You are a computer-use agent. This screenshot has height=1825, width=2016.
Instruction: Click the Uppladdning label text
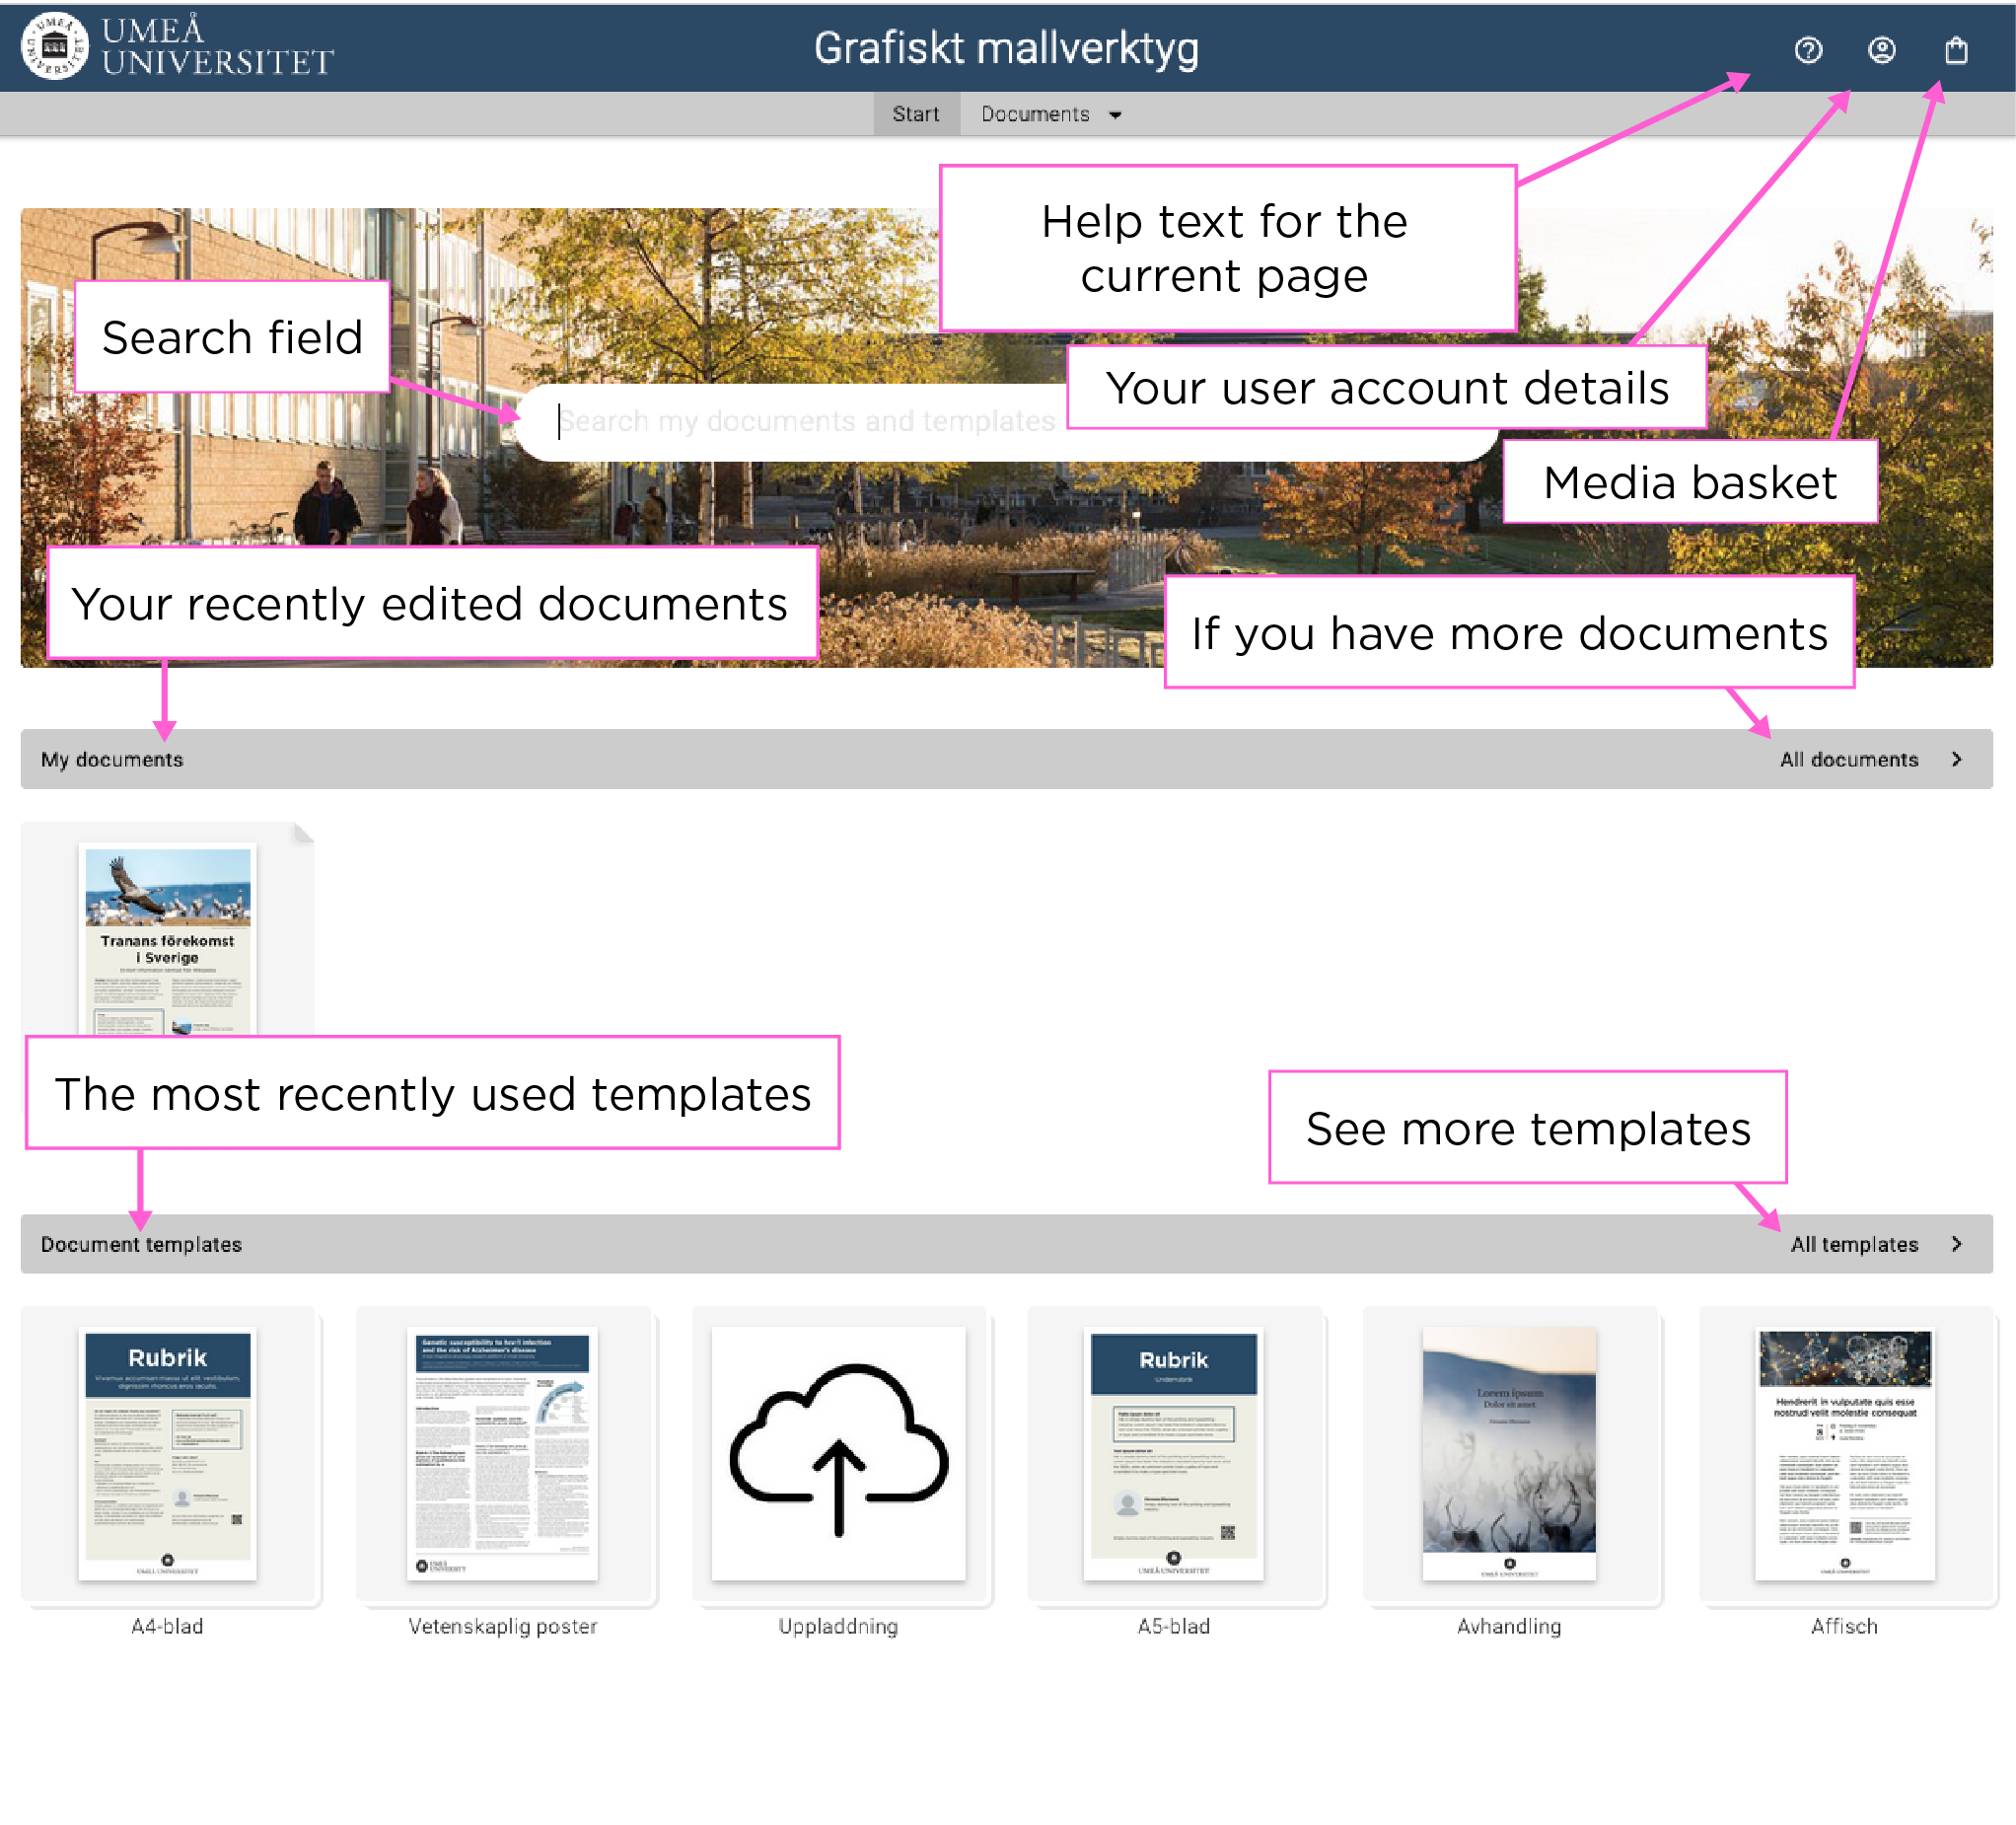(838, 1626)
